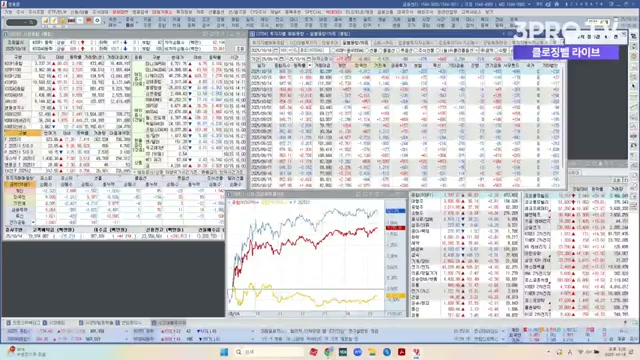Click the dark green app icon on taskbar
640x360 pixels.
[x=343, y=352]
